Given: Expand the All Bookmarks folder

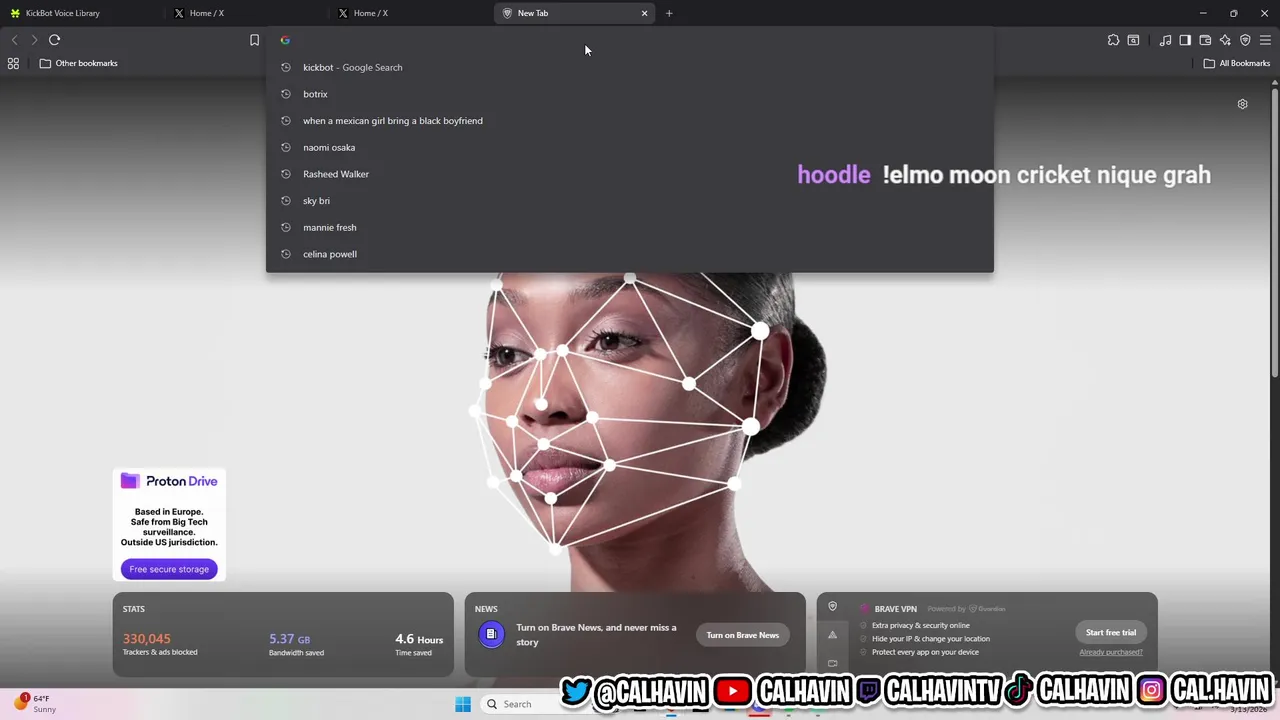Looking at the screenshot, I should [x=1236, y=63].
